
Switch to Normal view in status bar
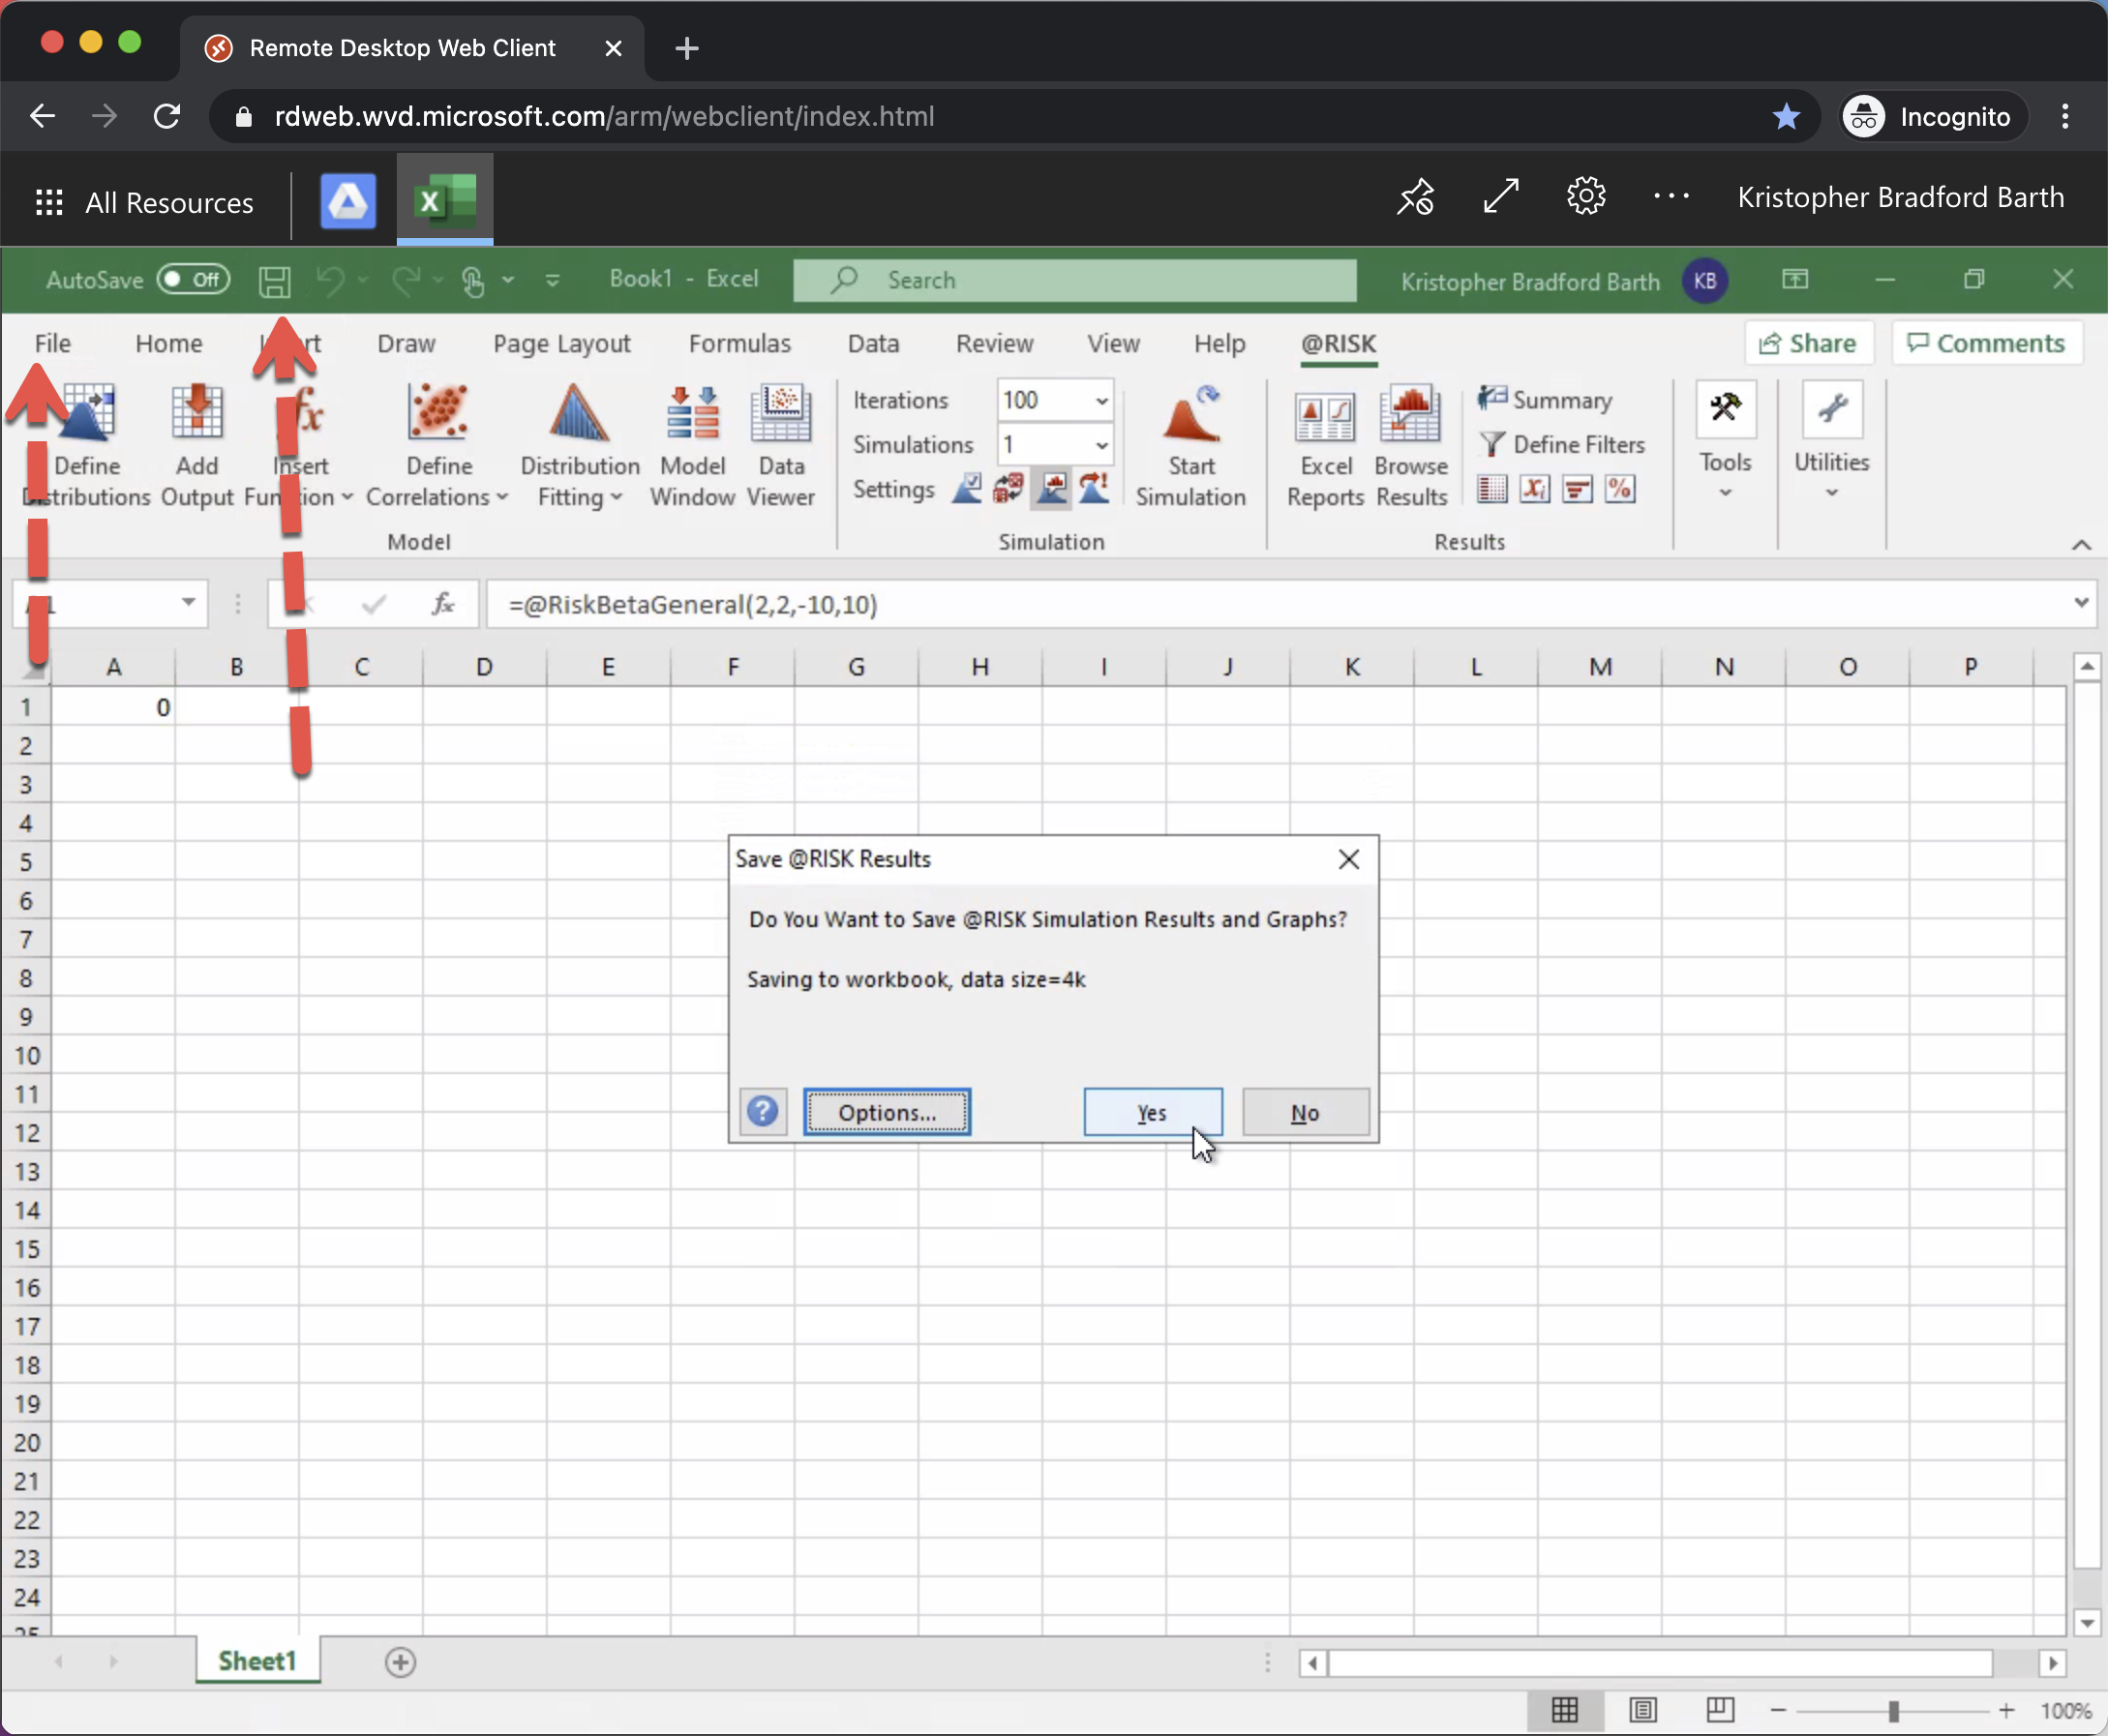coord(1565,1710)
